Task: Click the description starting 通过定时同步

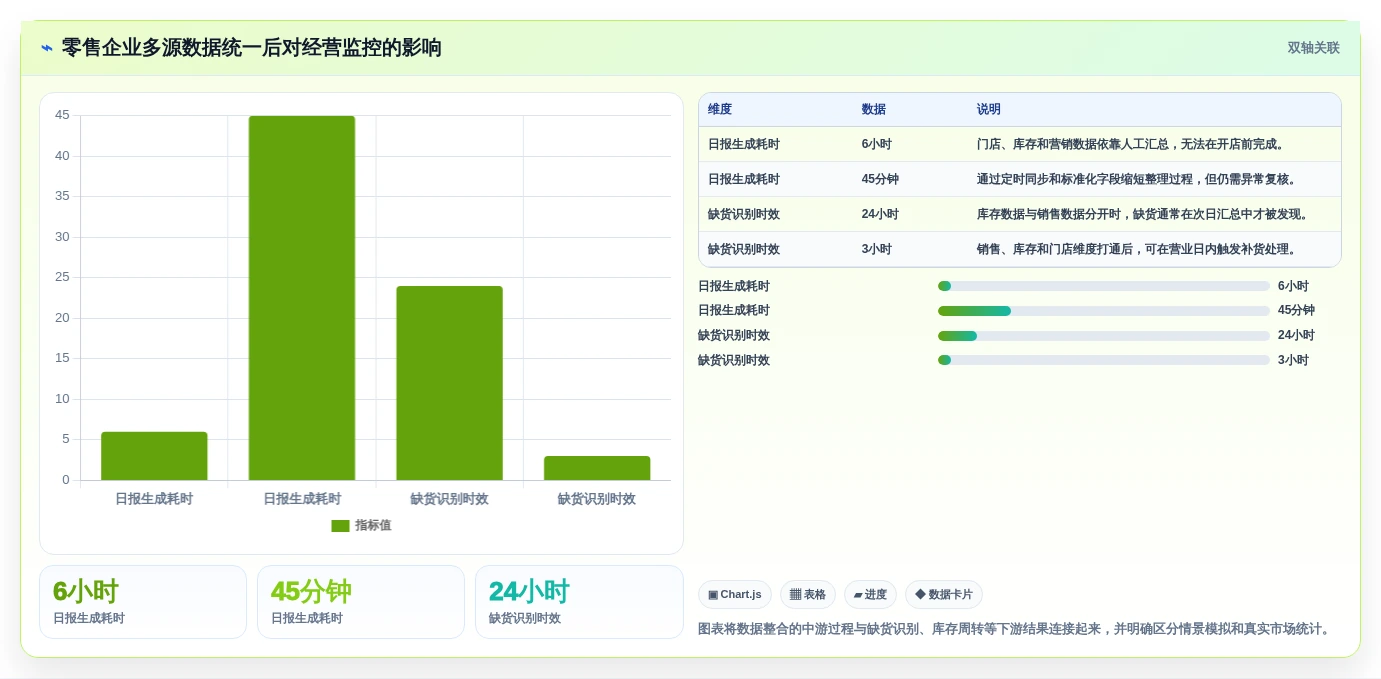Action: [1137, 179]
